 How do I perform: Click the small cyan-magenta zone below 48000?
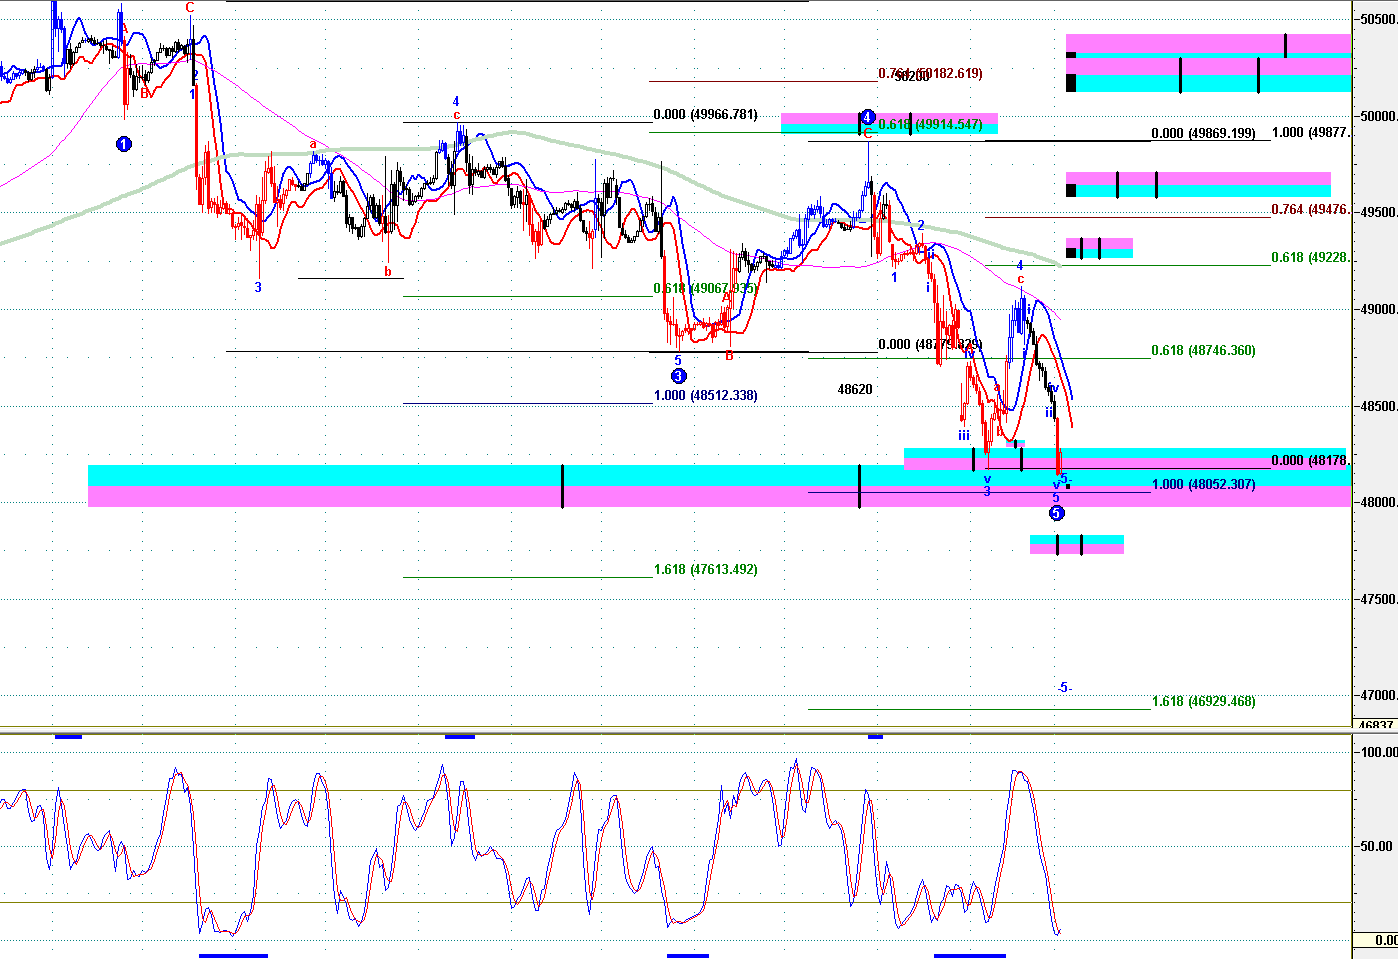pos(1076,544)
